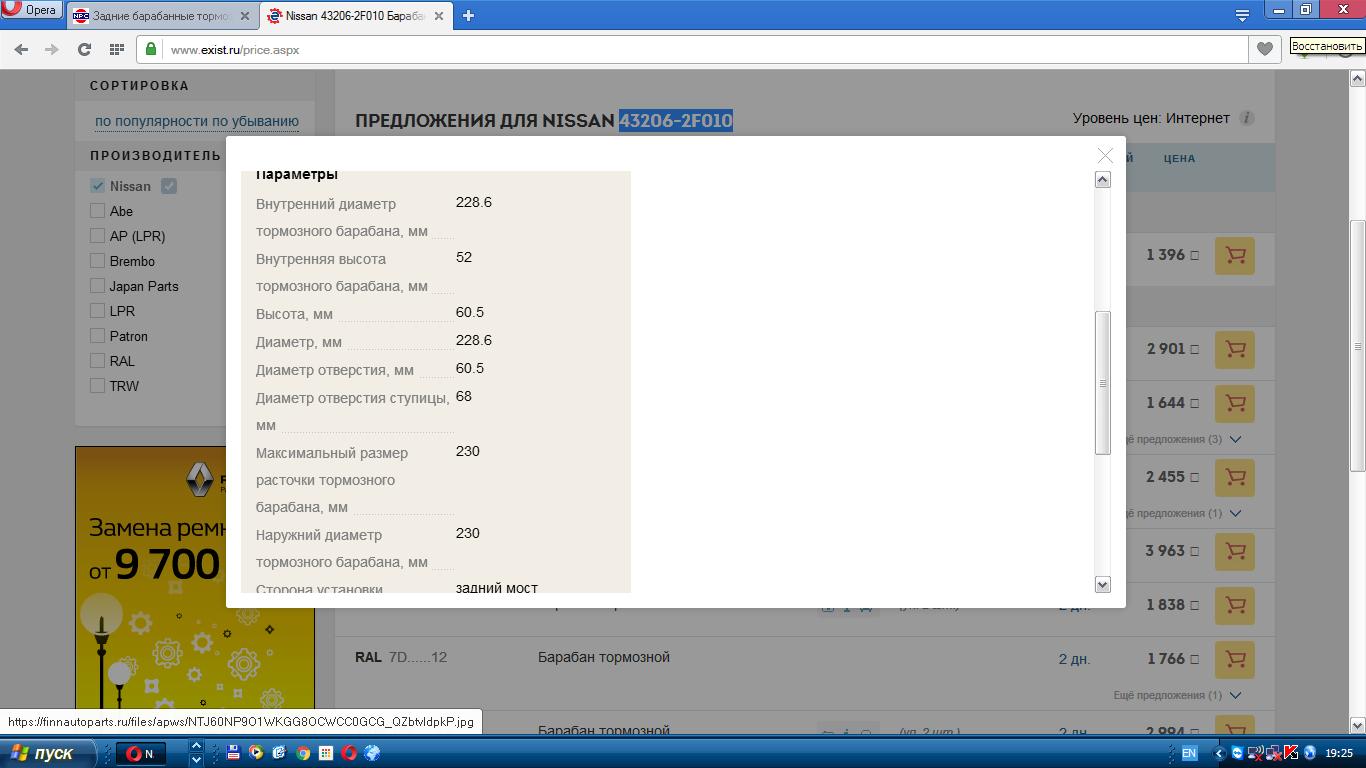Image resolution: width=1366 pixels, height=768 pixels.
Task: Go back in browser history
Action: pos(22,49)
